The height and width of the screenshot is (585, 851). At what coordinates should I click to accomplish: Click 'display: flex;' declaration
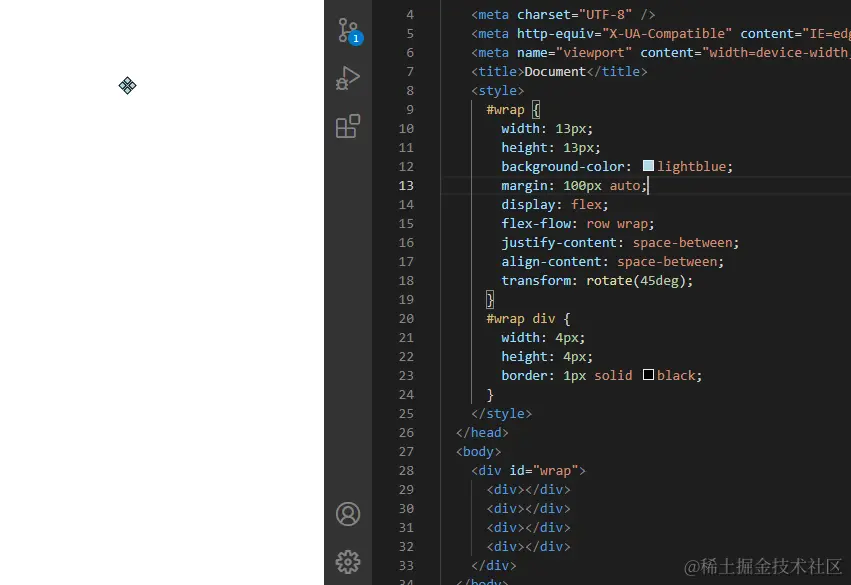pyautogui.click(x=555, y=205)
